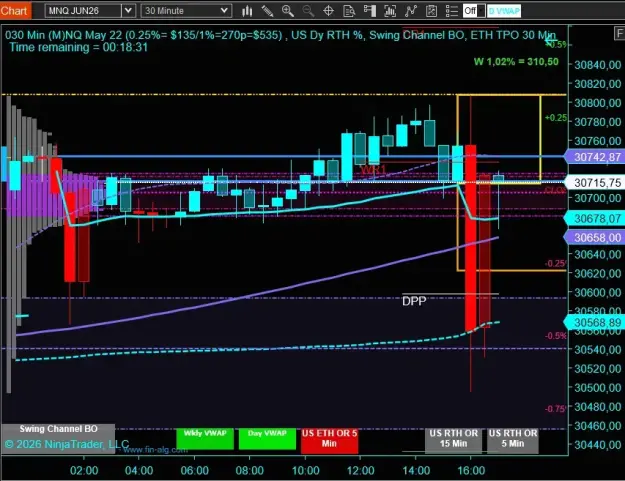Click the US RTH OR 5 Min button

[x=513, y=440]
